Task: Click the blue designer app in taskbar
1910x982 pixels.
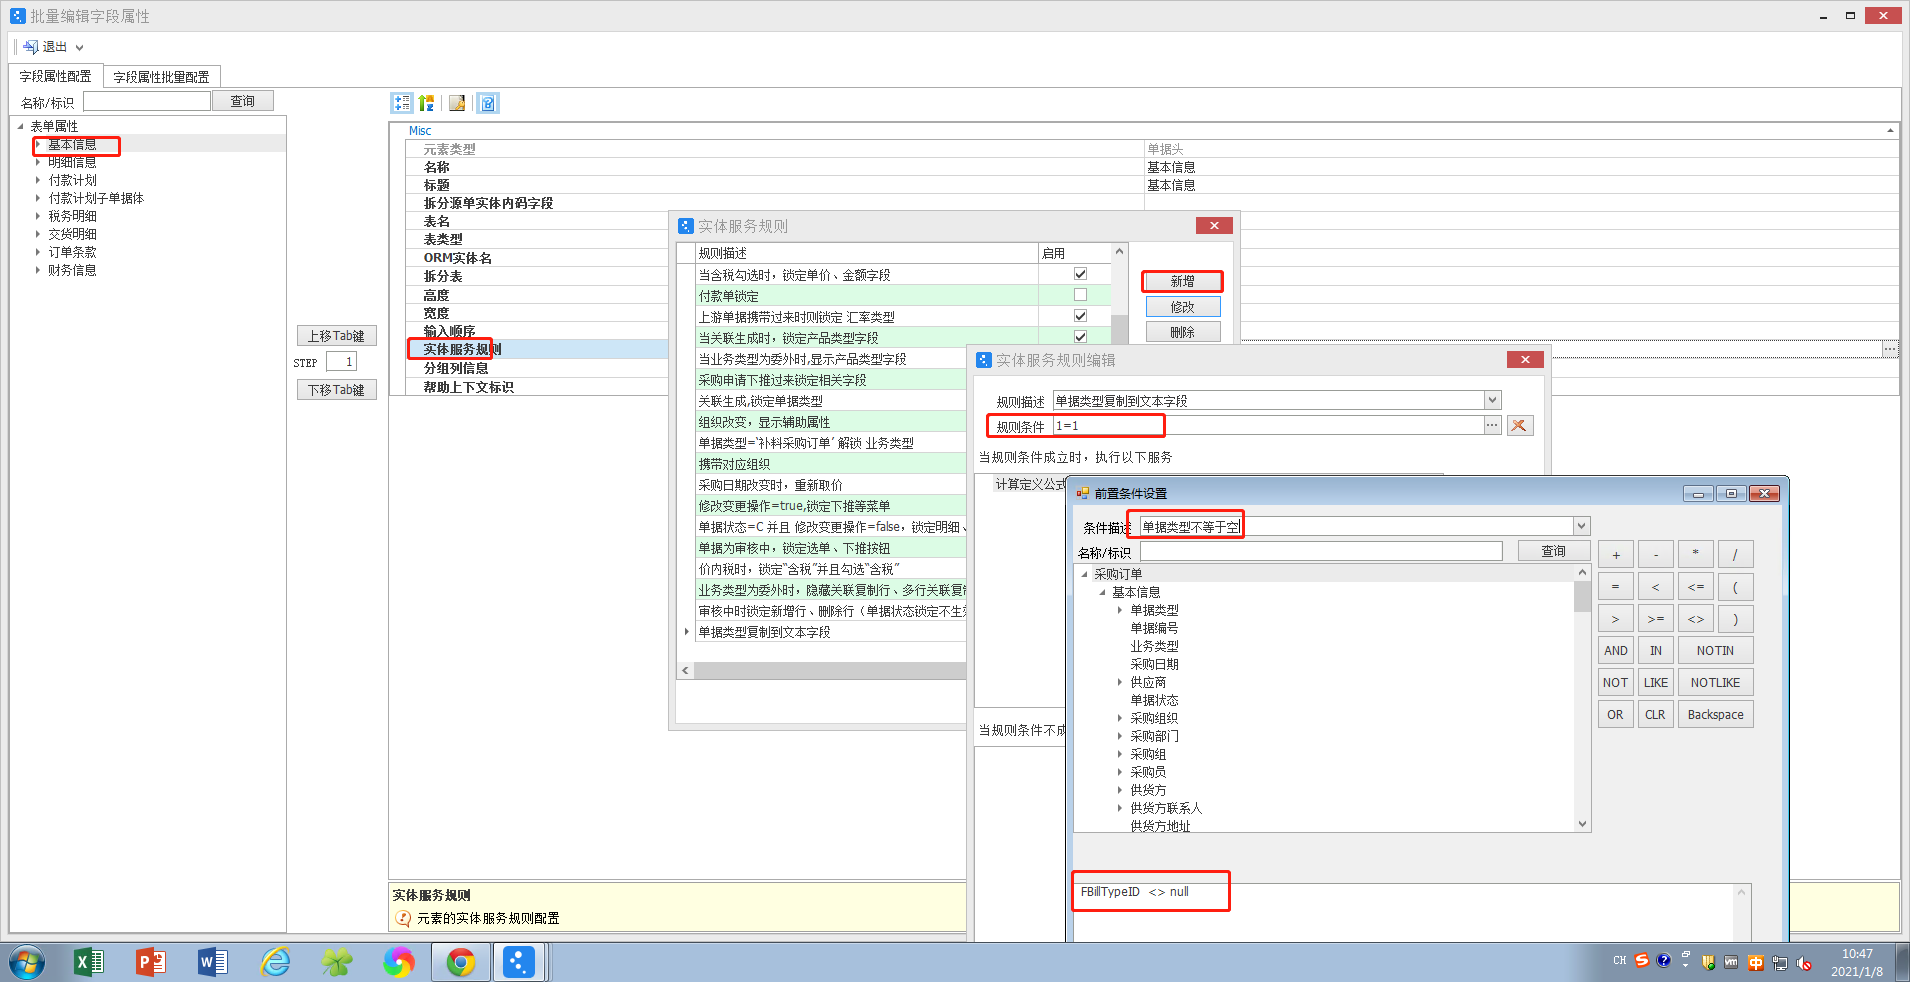Action: point(519,963)
